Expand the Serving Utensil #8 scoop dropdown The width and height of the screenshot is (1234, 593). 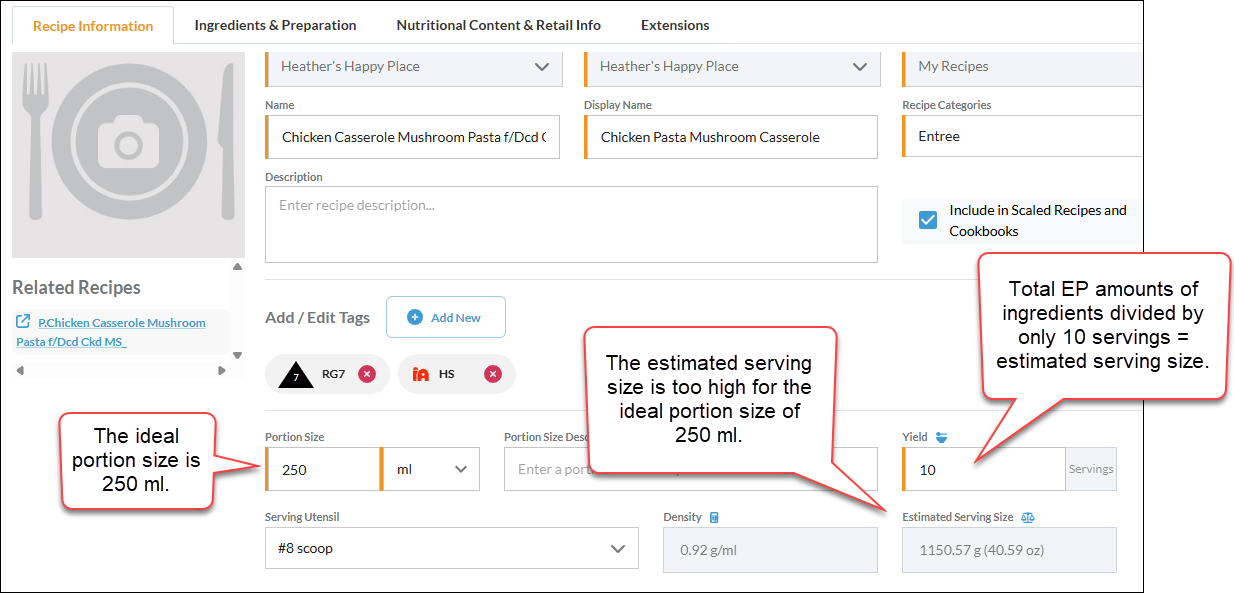[452, 548]
